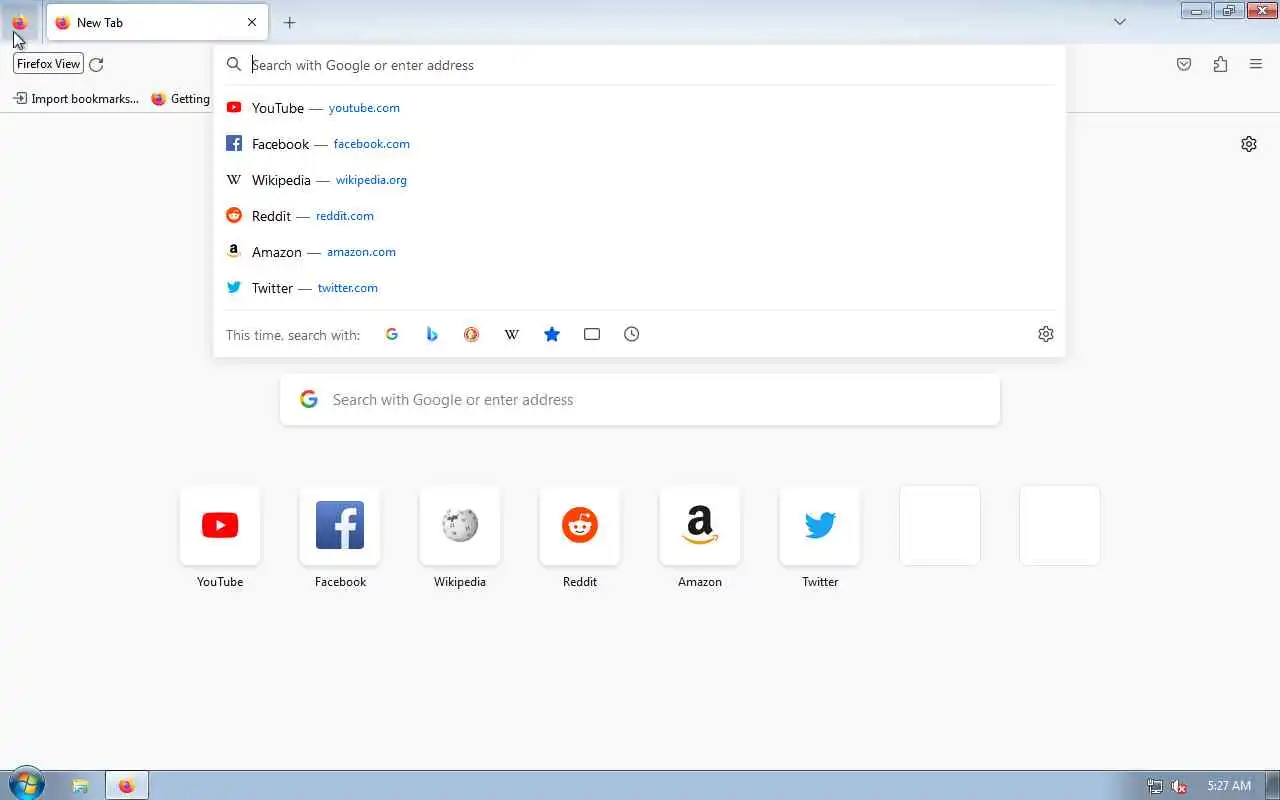Viewport: 1280px width, 800px height.
Task: Search this time with DuckDuckGo icon
Action: [472, 334]
